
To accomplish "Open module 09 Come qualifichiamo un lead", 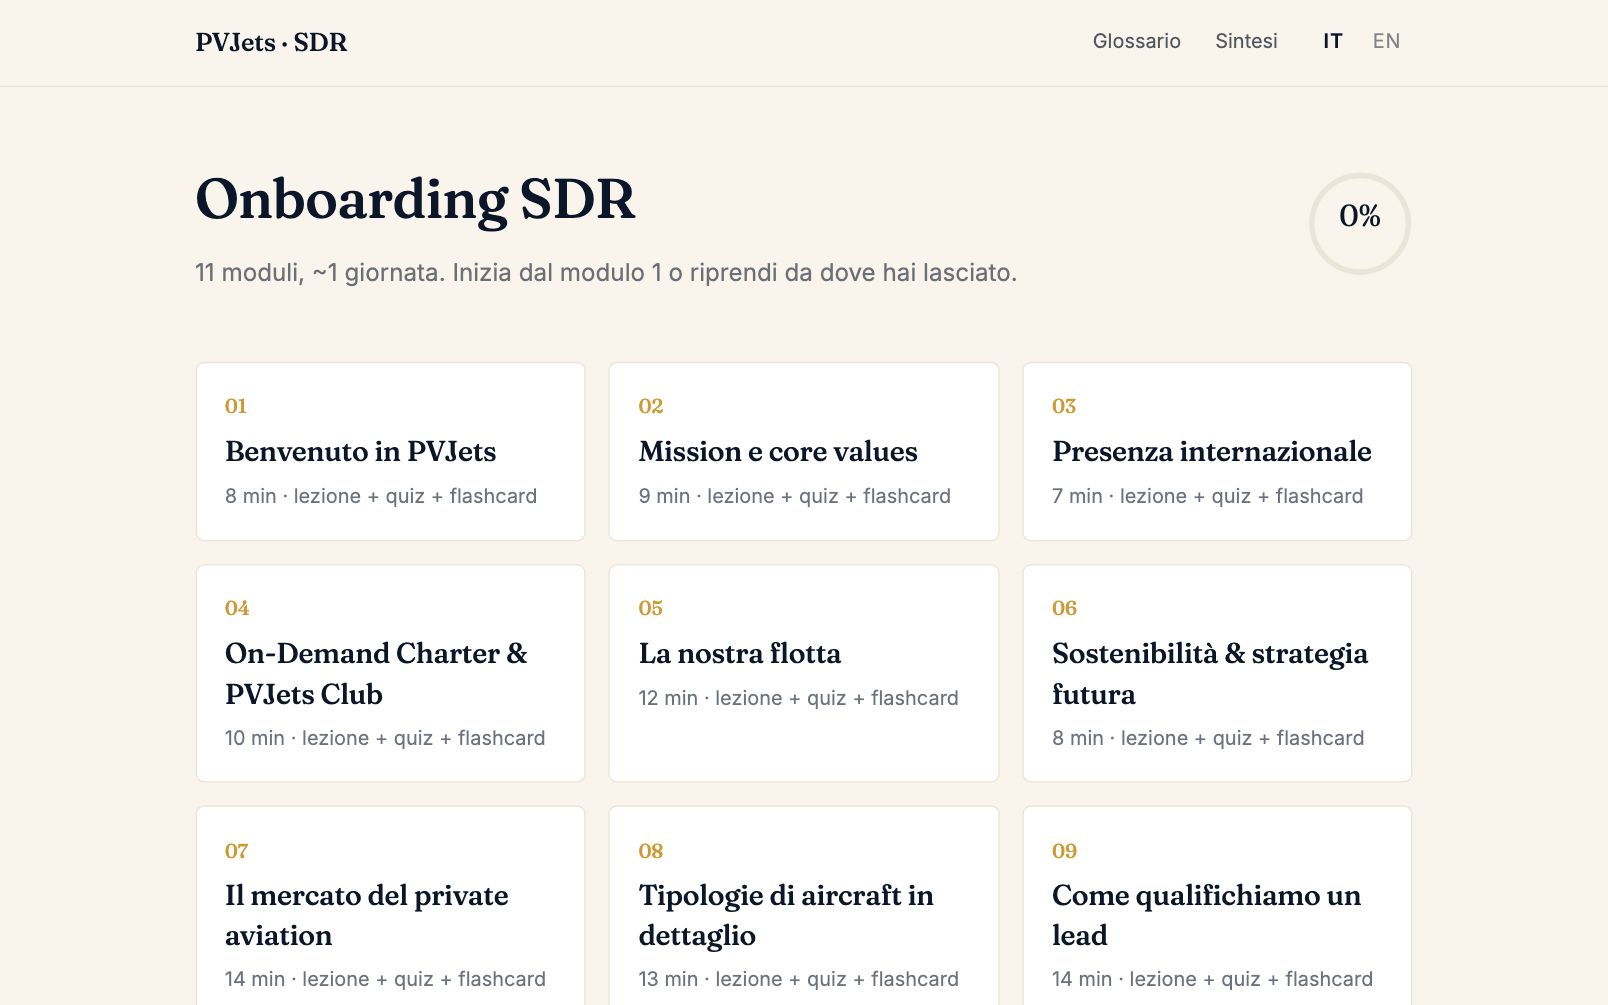I will (1217, 906).
